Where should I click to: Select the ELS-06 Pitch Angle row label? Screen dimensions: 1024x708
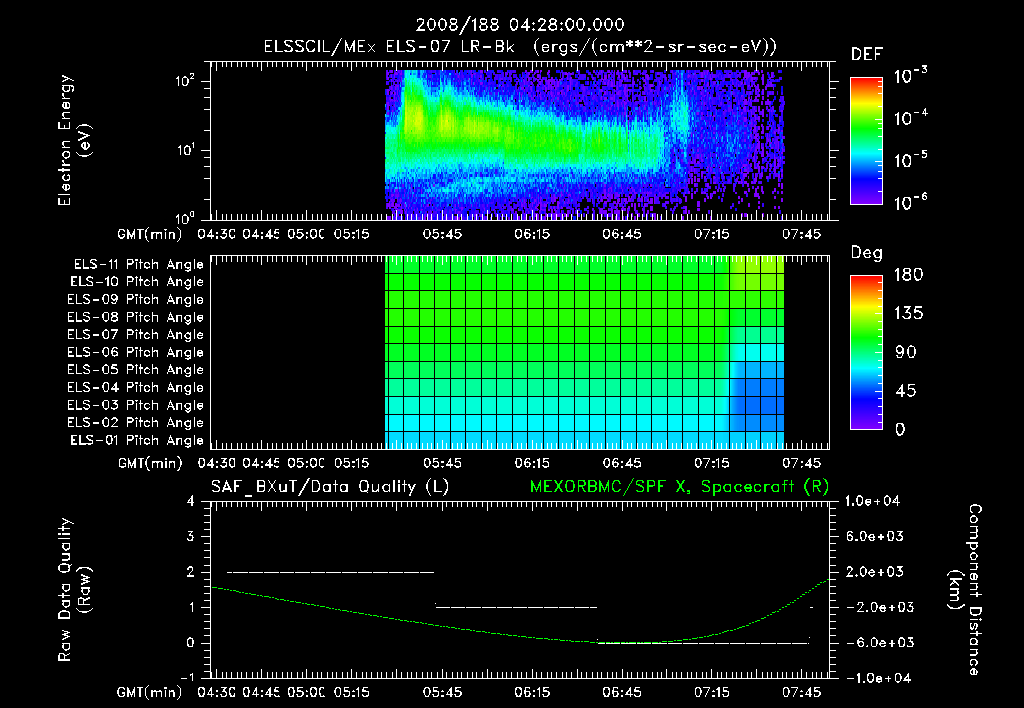click(136, 353)
